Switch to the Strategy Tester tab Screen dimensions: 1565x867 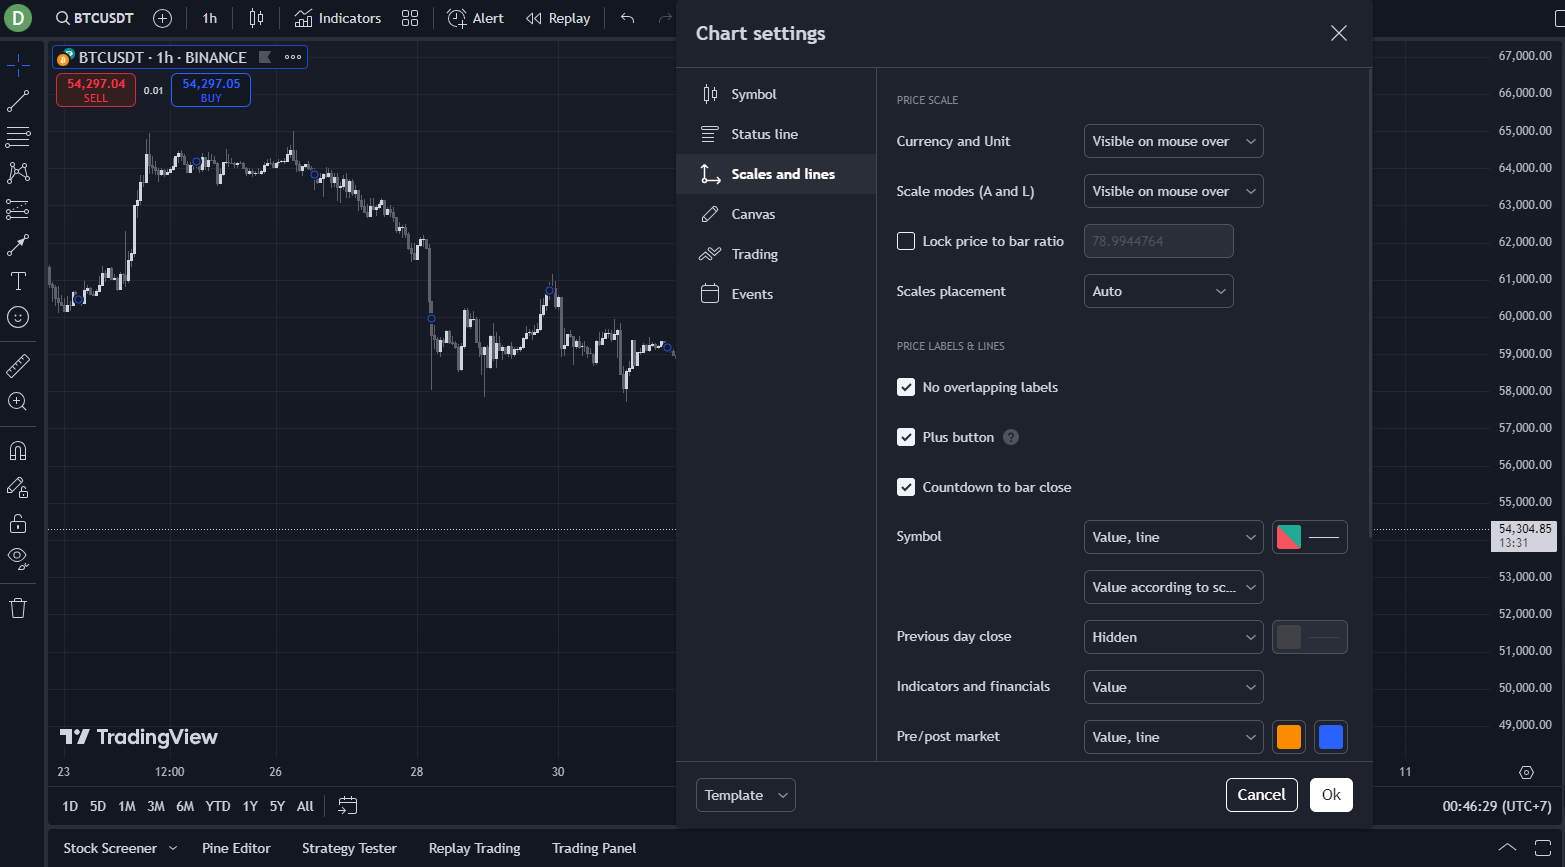pos(349,848)
